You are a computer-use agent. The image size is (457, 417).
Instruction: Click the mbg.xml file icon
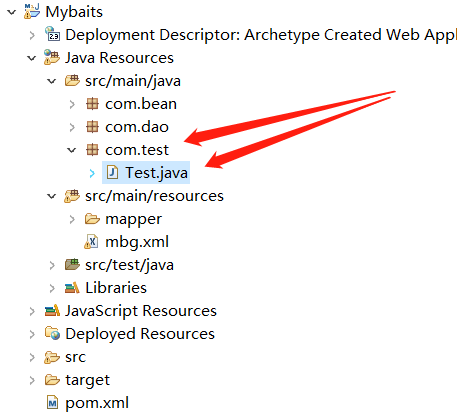91,242
